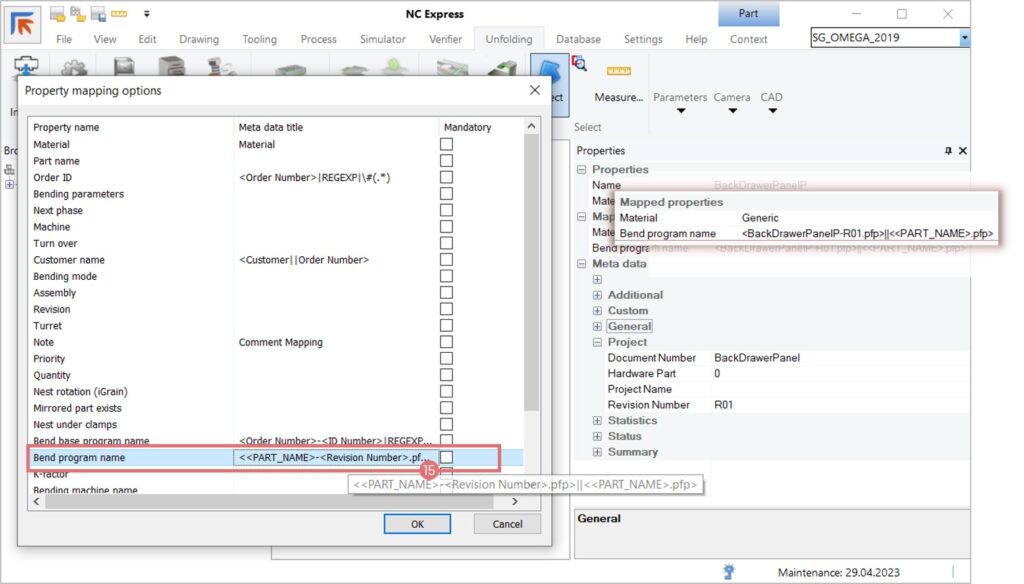Click the magnifier search icon beside Select
The height and width of the screenshot is (584, 1024).
579,64
